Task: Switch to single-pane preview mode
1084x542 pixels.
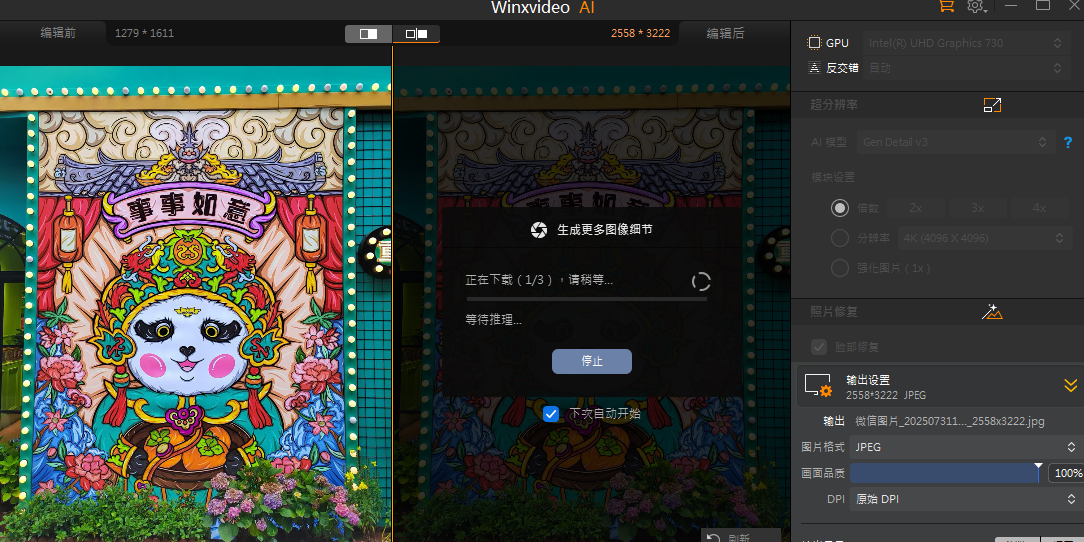Action: click(x=368, y=33)
